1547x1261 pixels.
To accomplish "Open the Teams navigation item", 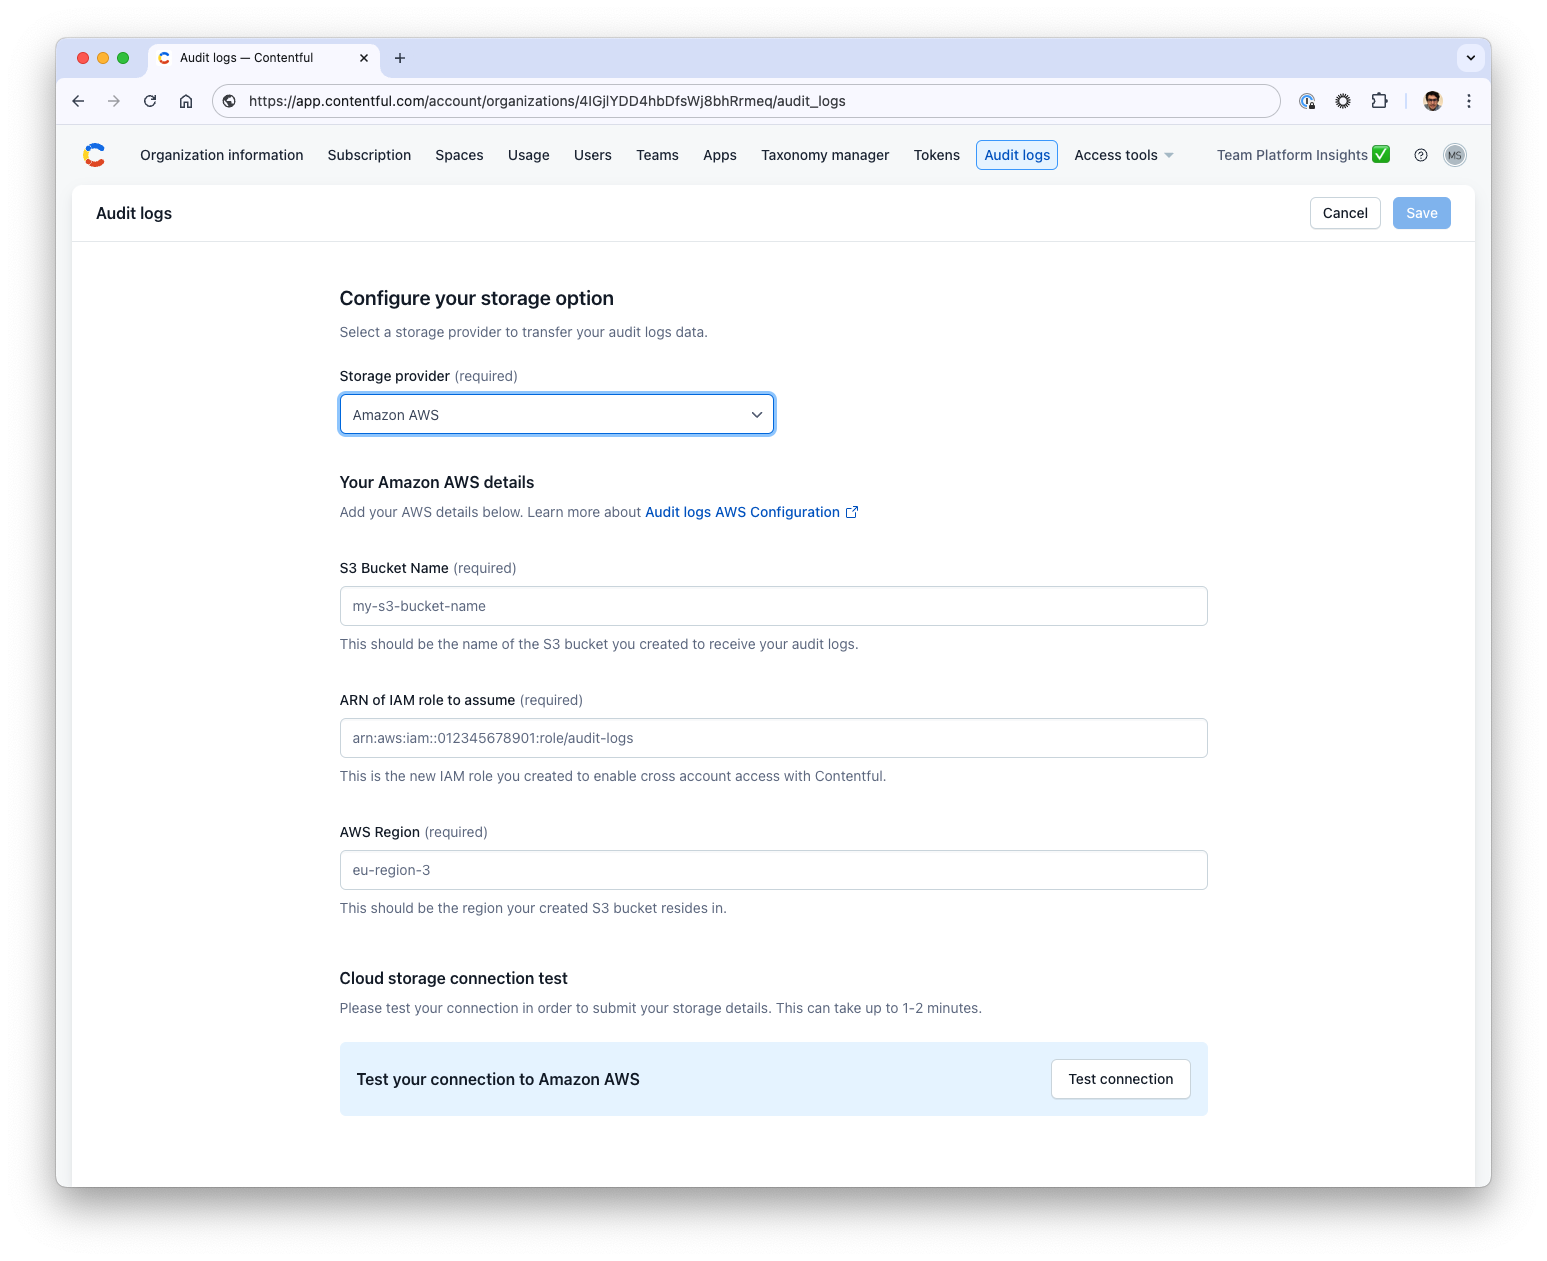I will [657, 155].
